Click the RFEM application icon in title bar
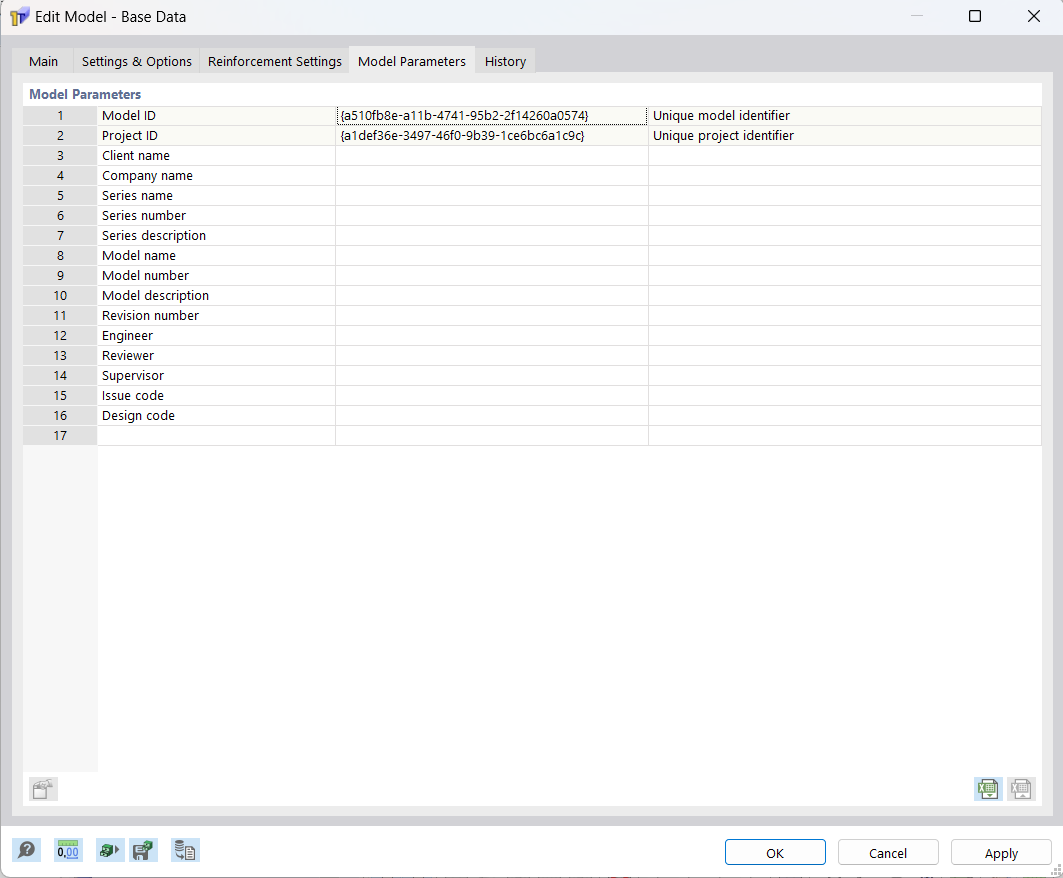 pos(17,16)
